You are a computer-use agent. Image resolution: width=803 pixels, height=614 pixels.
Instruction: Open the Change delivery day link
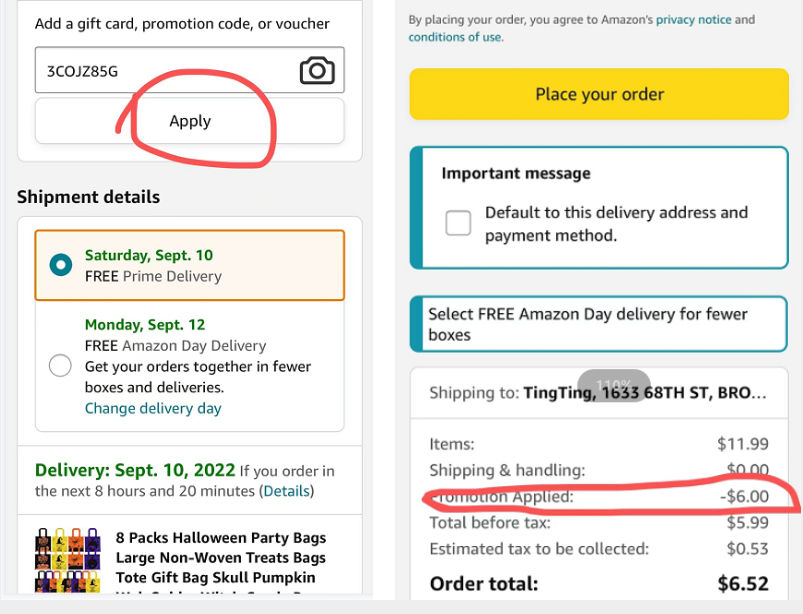[153, 408]
